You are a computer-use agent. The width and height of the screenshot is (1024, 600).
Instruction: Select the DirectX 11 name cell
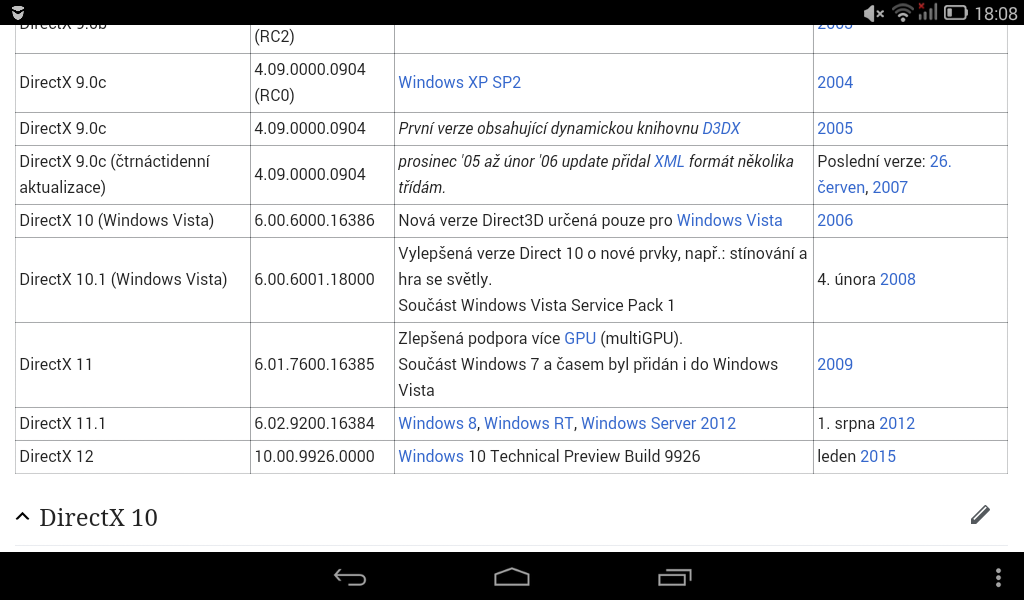point(133,364)
